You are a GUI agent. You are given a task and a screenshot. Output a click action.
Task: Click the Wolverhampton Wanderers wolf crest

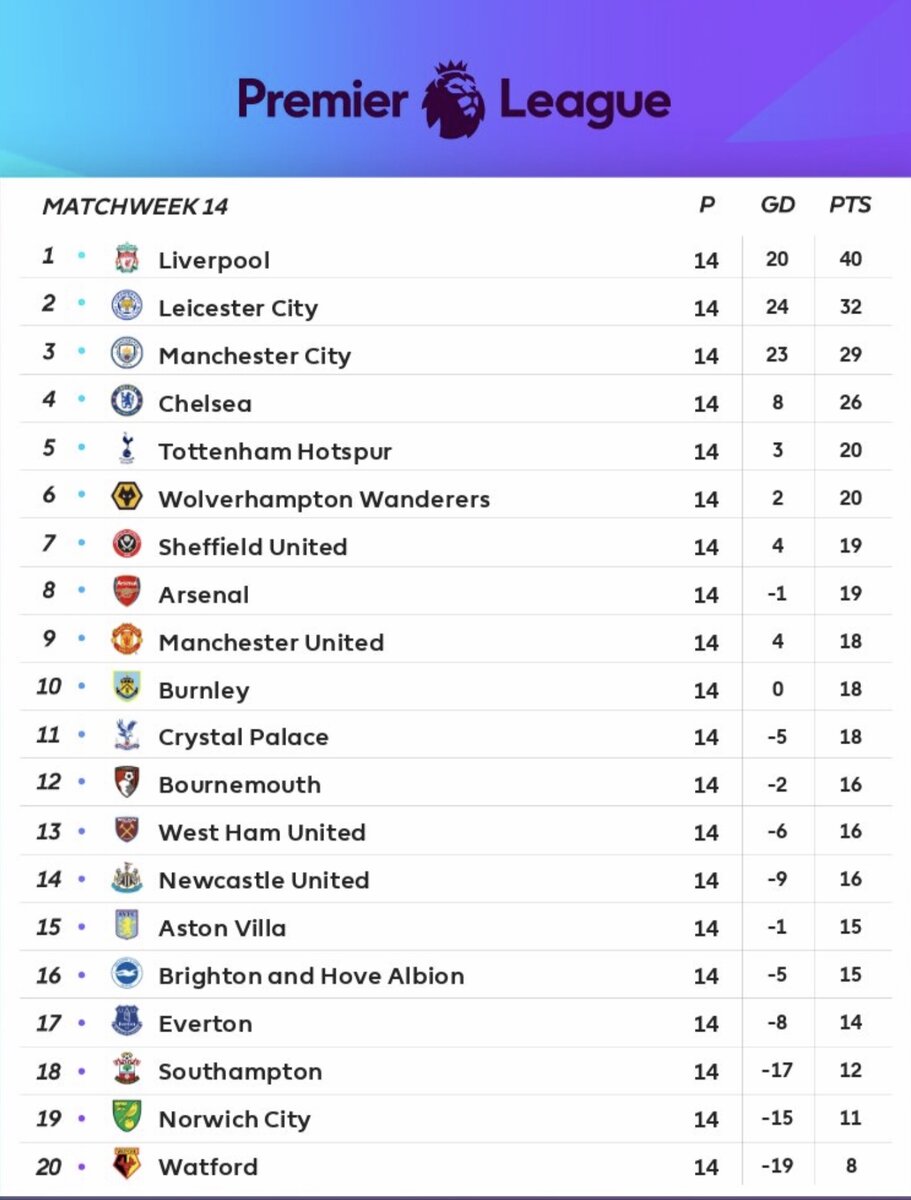pos(127,497)
